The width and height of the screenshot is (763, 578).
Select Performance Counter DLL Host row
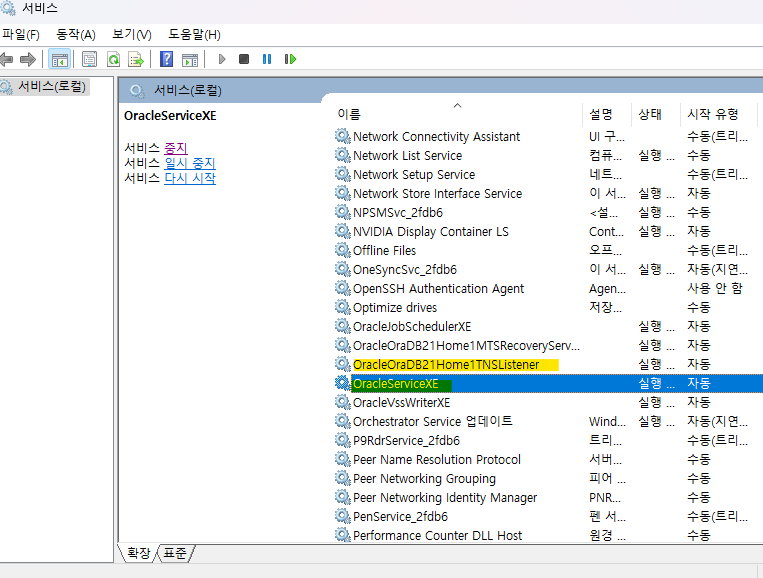548,535
